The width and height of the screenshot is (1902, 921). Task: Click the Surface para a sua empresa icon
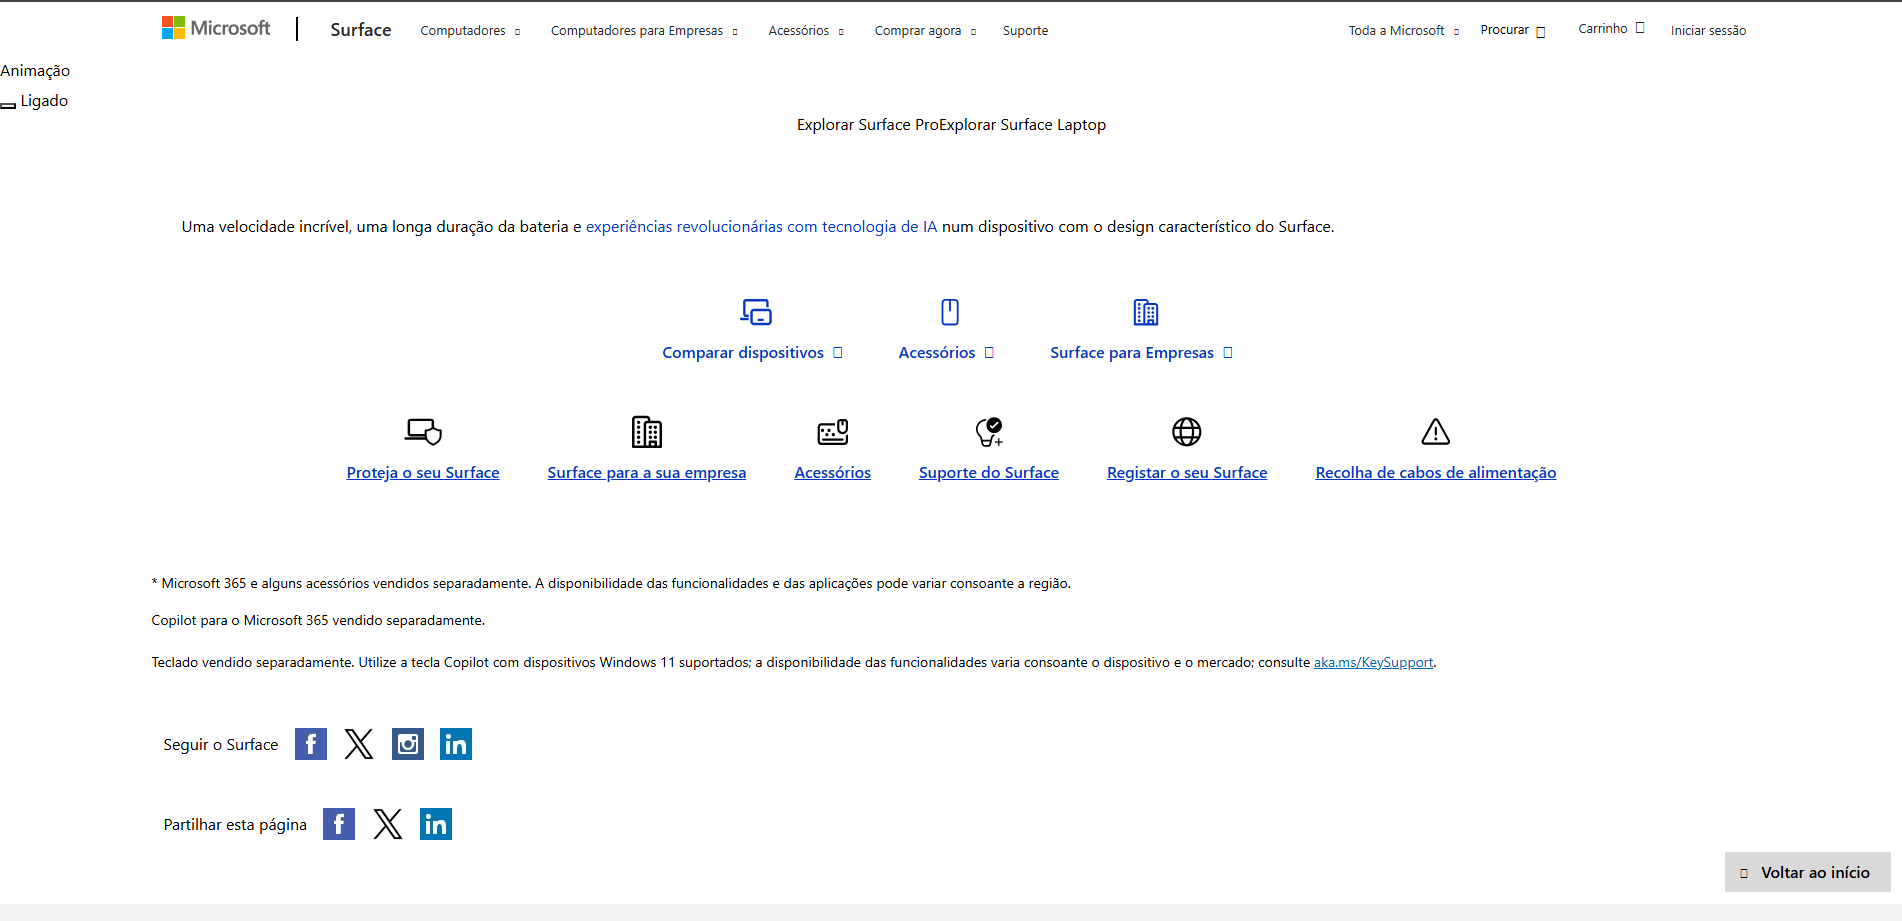tap(647, 432)
